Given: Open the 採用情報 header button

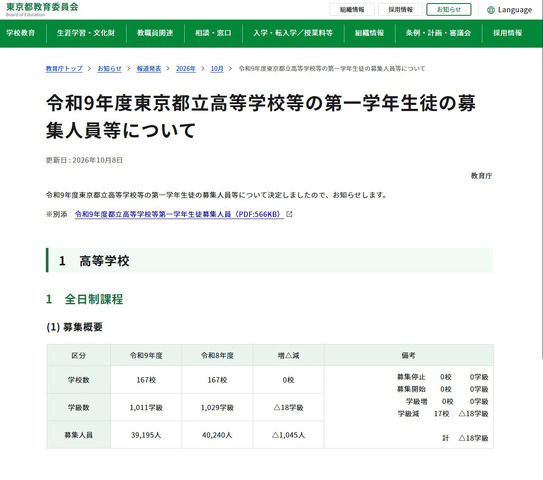Looking at the screenshot, I should (400, 10).
